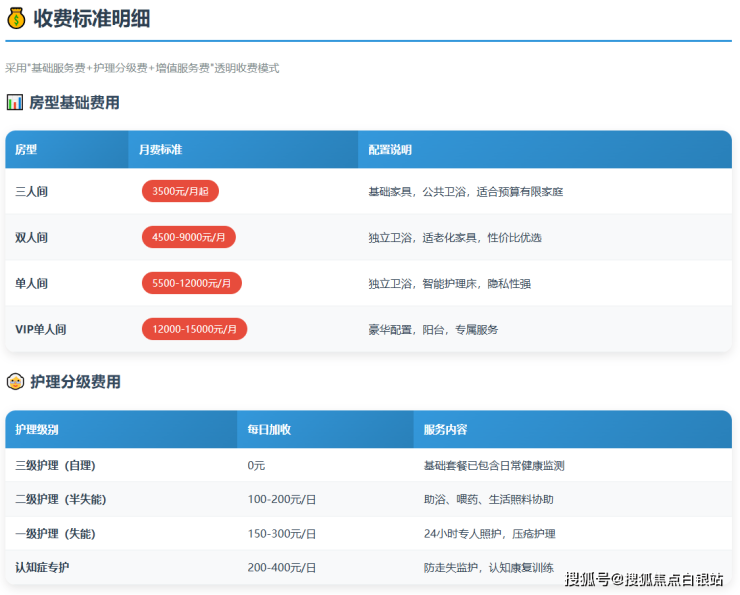Click the 服务内容 column header
The height and width of the screenshot is (595, 740).
[x=445, y=429]
